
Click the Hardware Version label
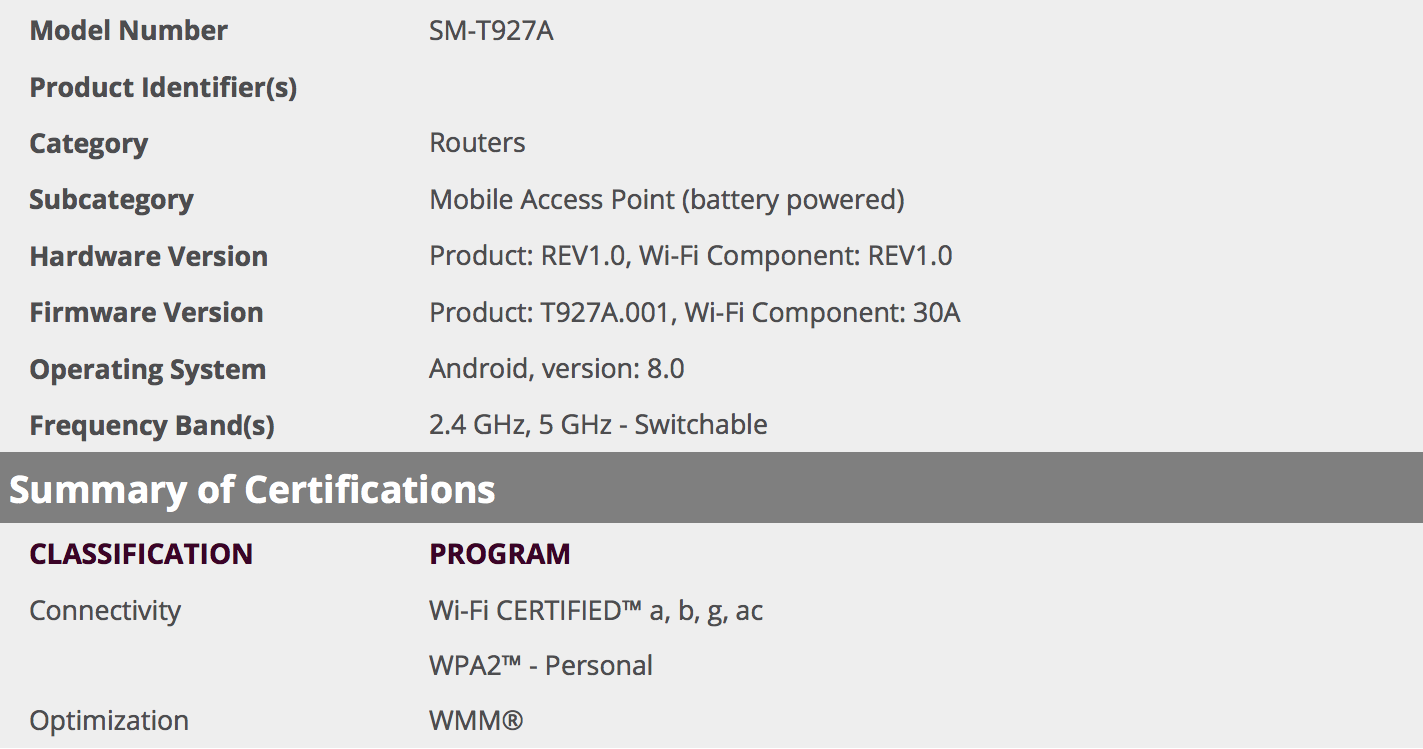[148, 256]
